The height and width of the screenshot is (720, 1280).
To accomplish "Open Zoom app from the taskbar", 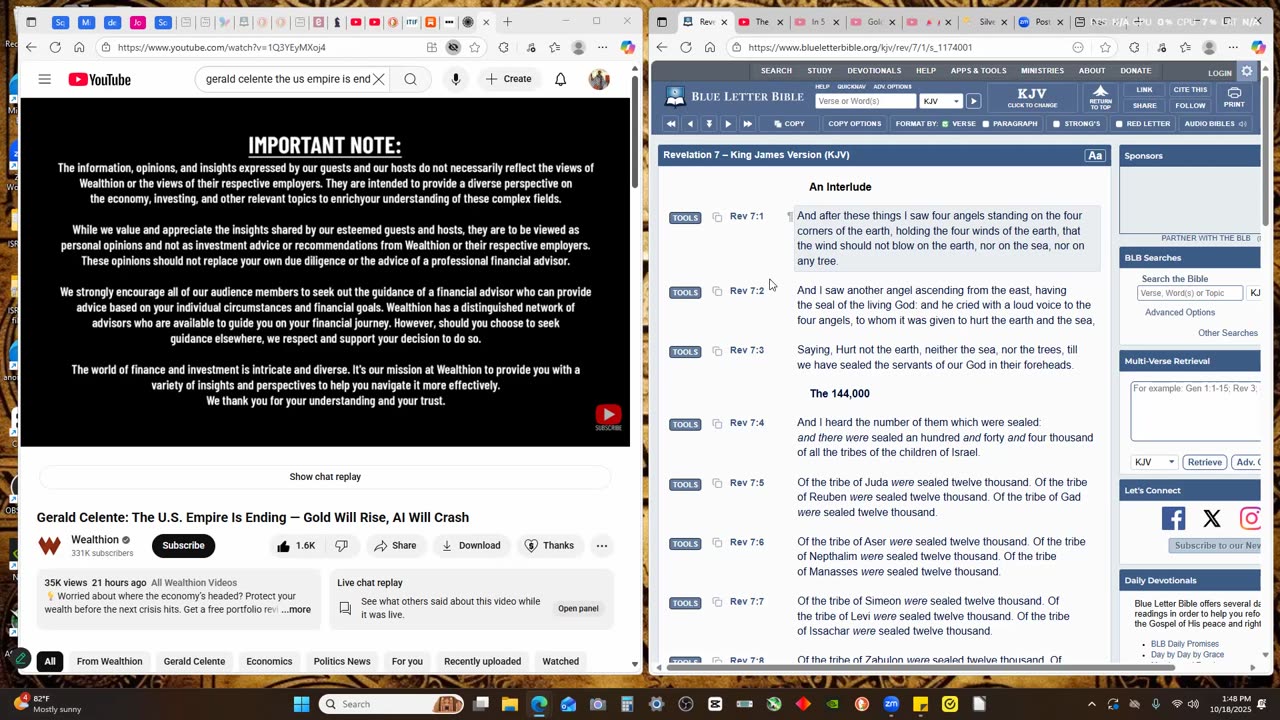I will click(891, 704).
